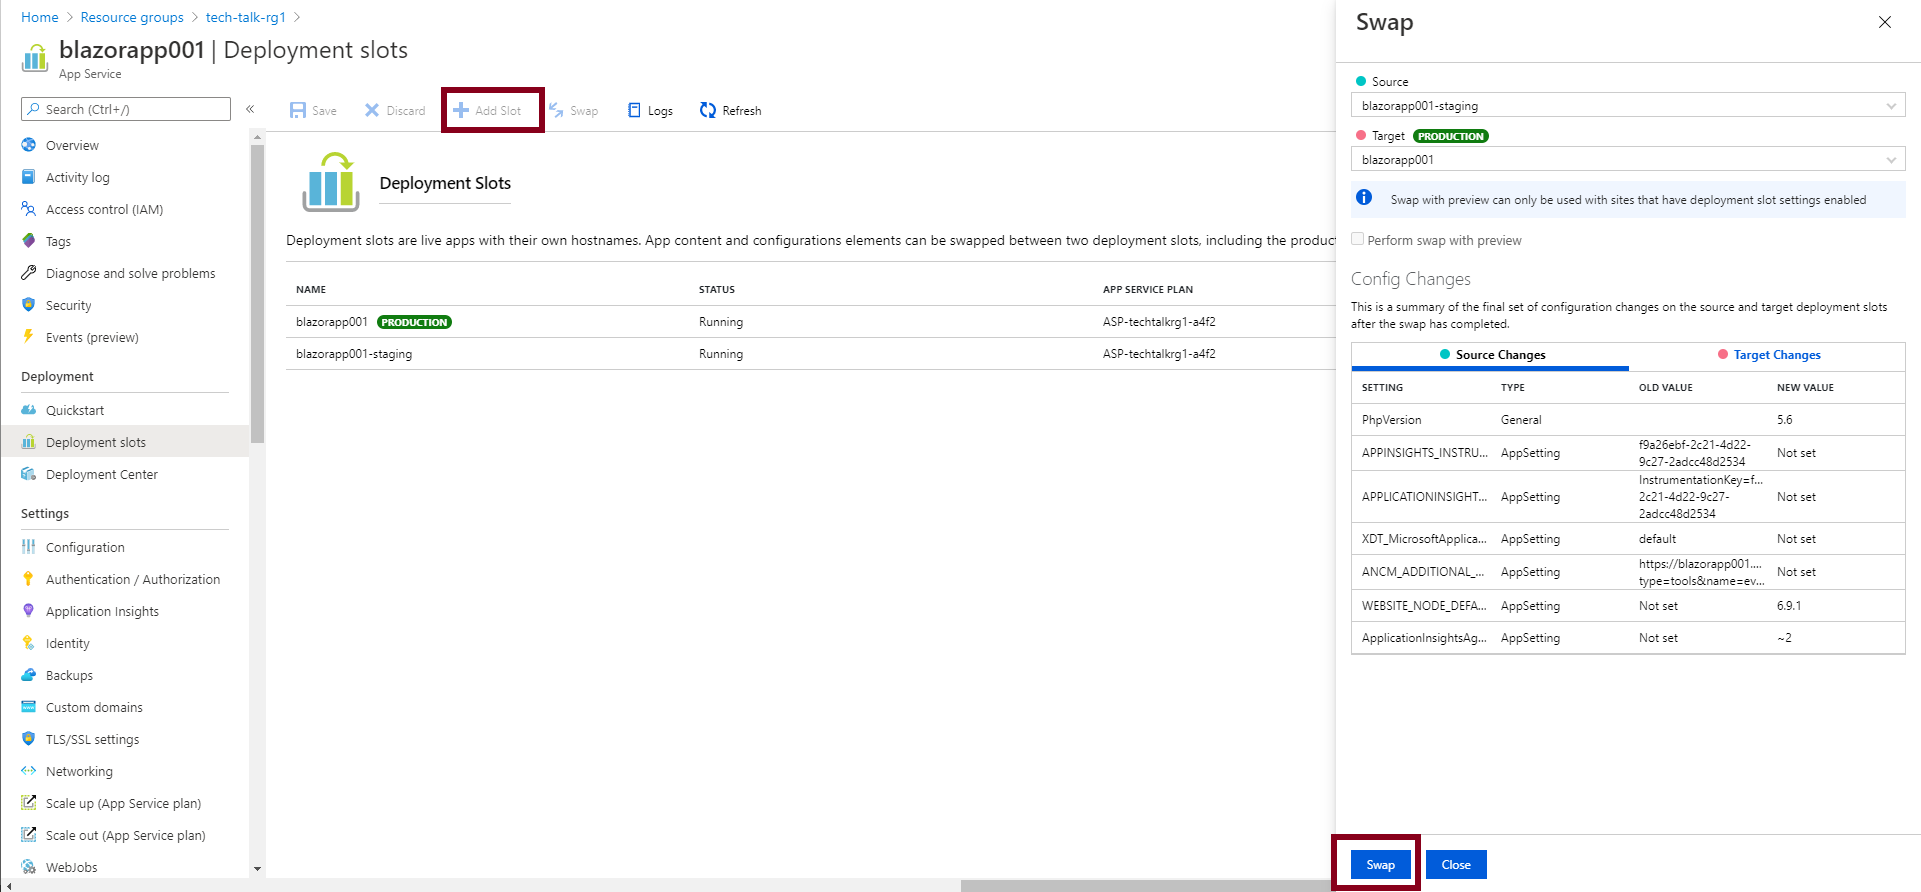Viewport: 1921px width, 892px height.
Task: Click the Deployment slots icon in sidebar
Action: click(x=29, y=442)
